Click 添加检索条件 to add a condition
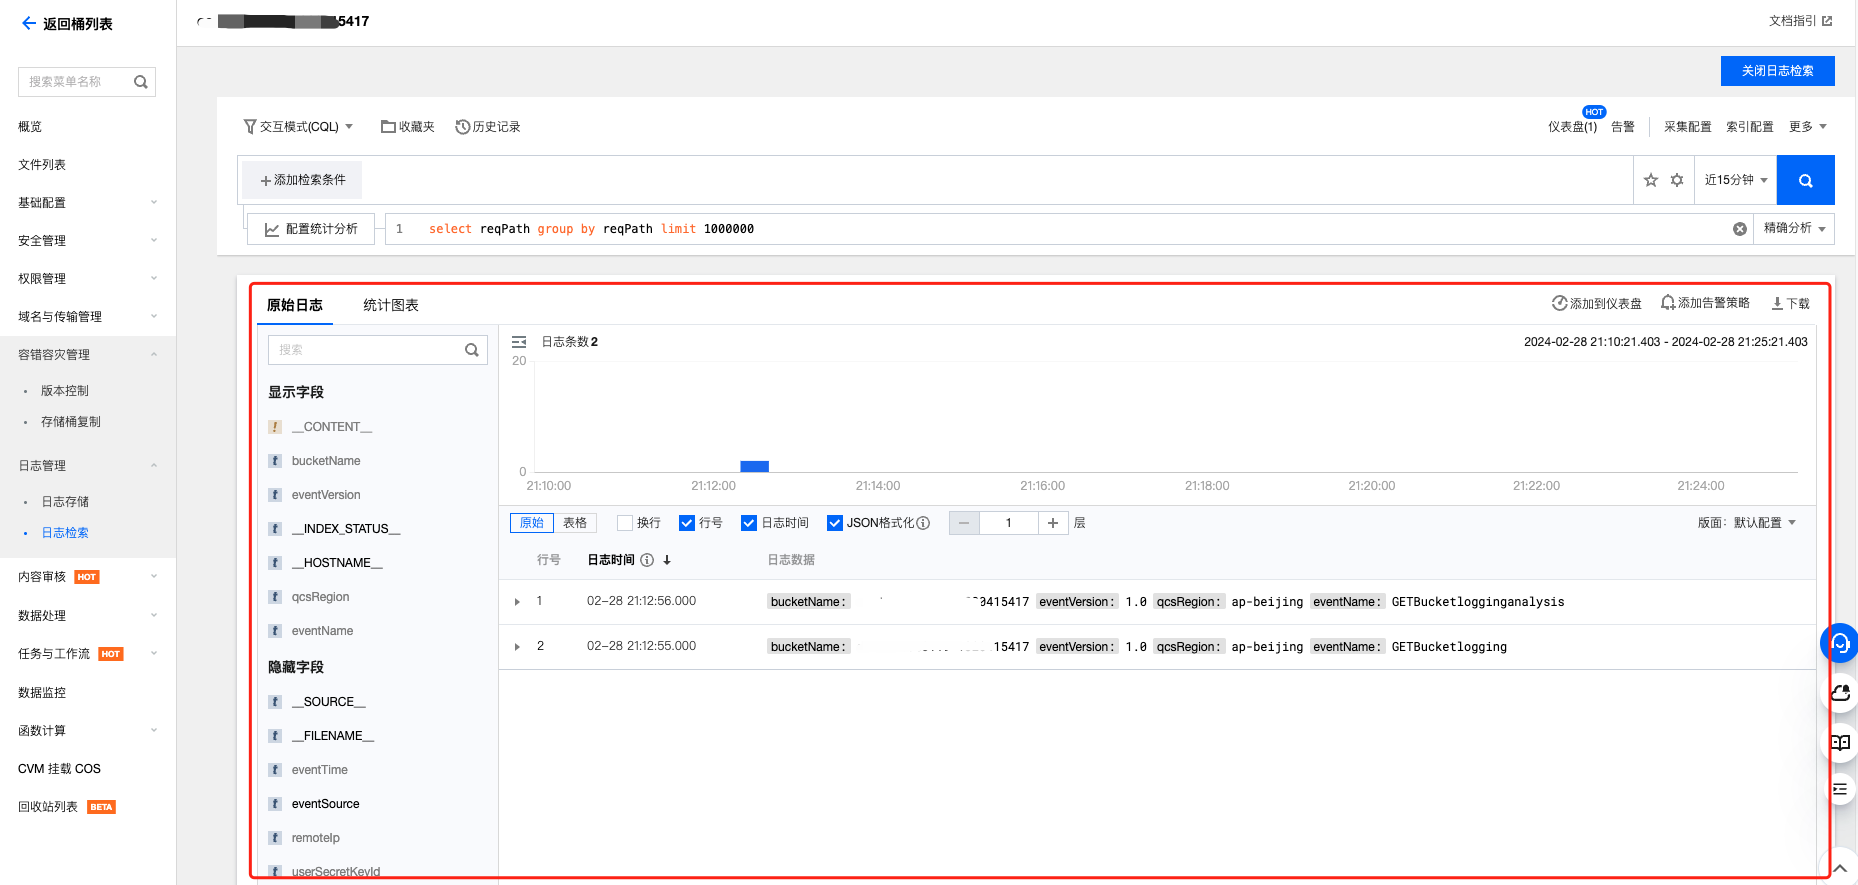The image size is (1858, 885). click(x=303, y=180)
